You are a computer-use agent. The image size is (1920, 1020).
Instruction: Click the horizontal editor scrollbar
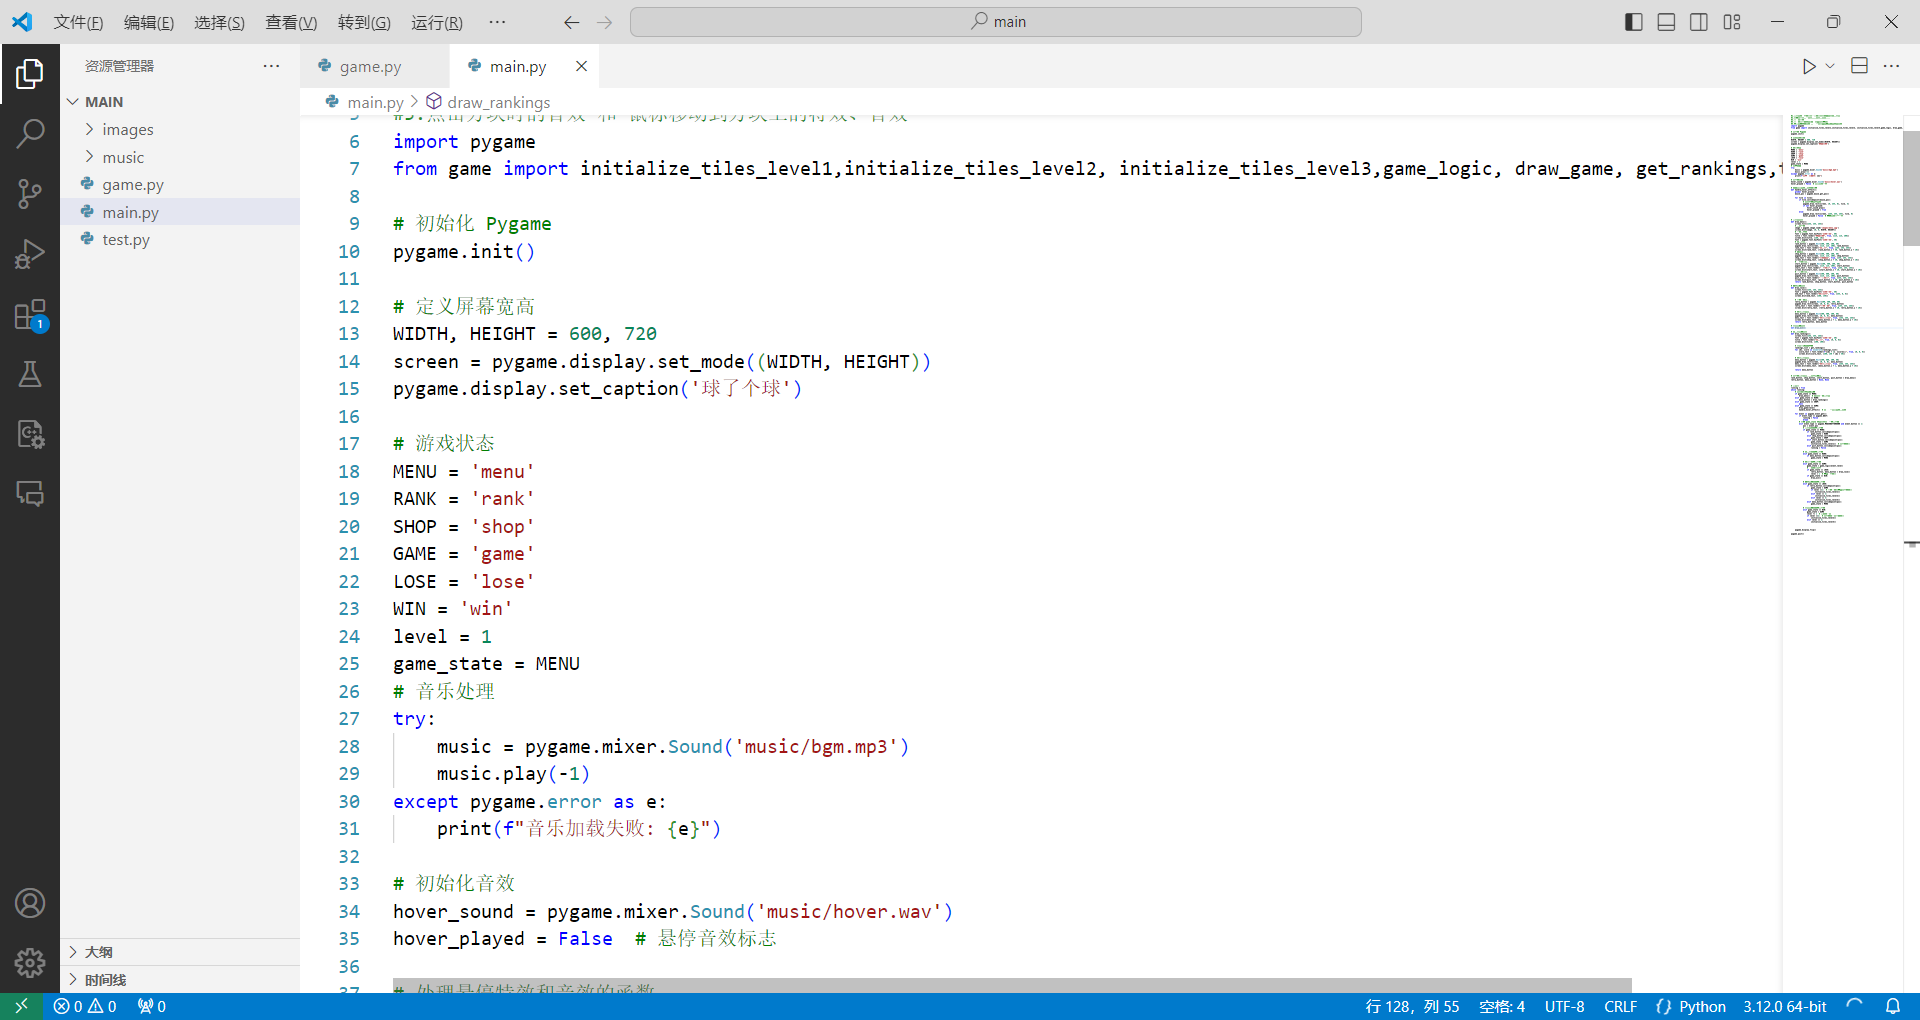pos(1012,986)
